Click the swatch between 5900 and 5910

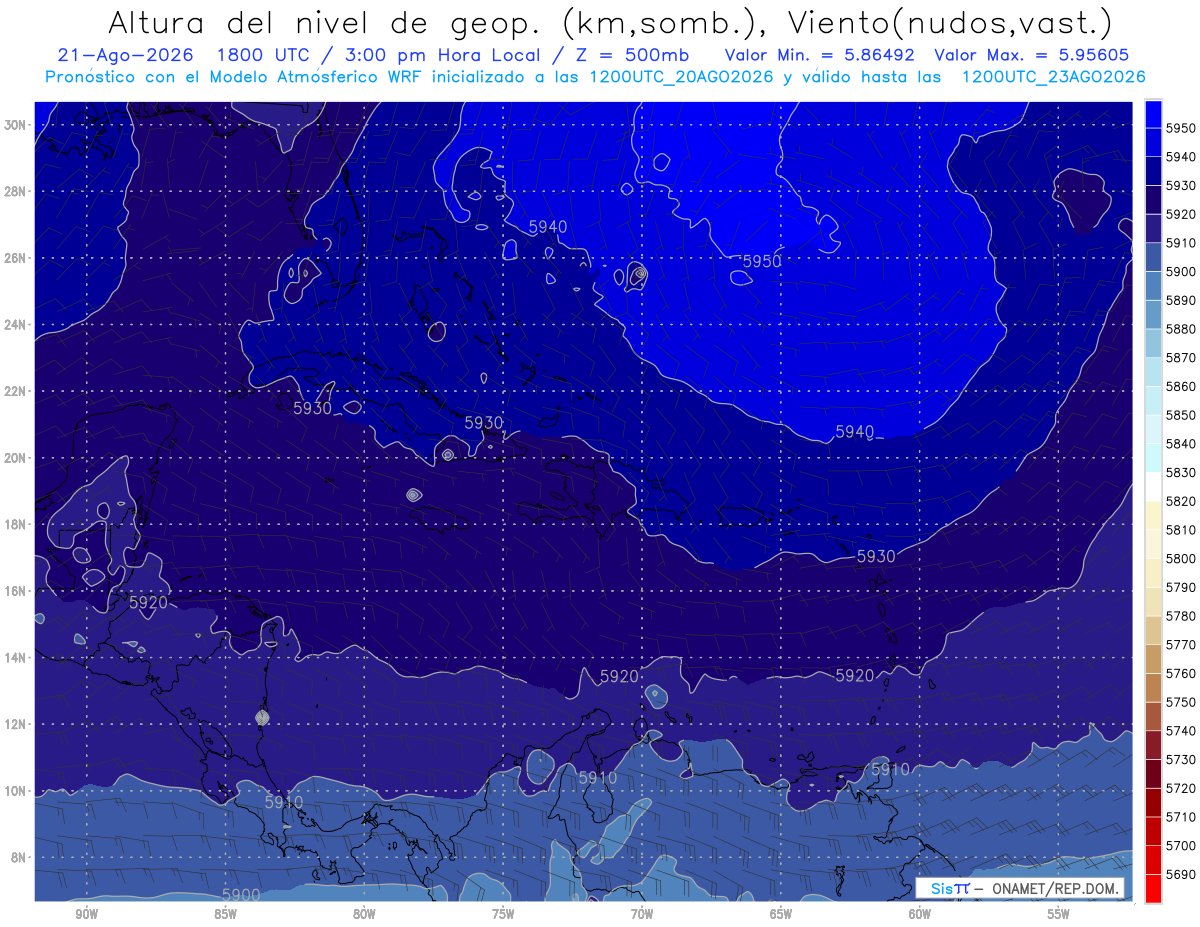pos(1153,258)
